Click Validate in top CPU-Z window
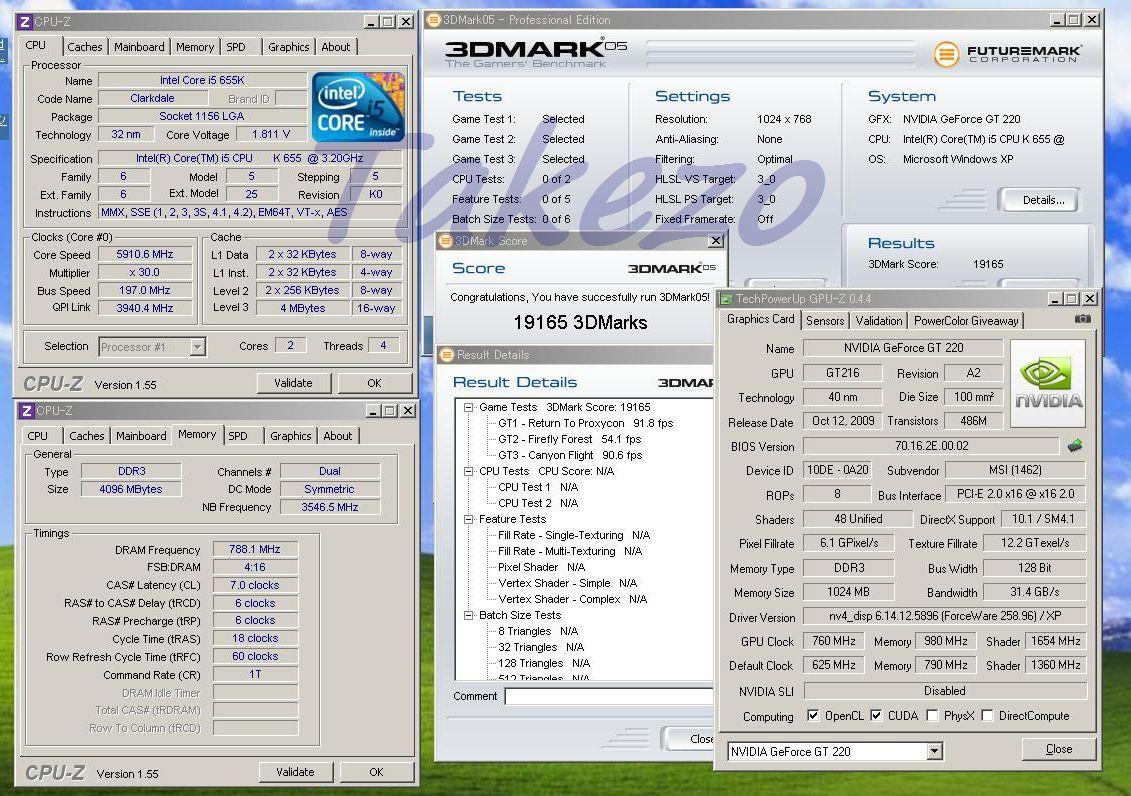Viewport: 1131px width, 796px height. click(x=294, y=383)
